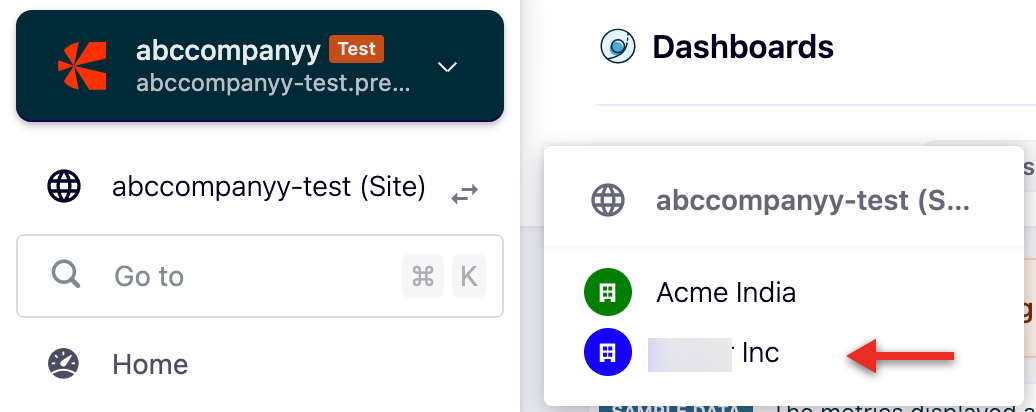Click the orange Test badge

tap(356, 48)
